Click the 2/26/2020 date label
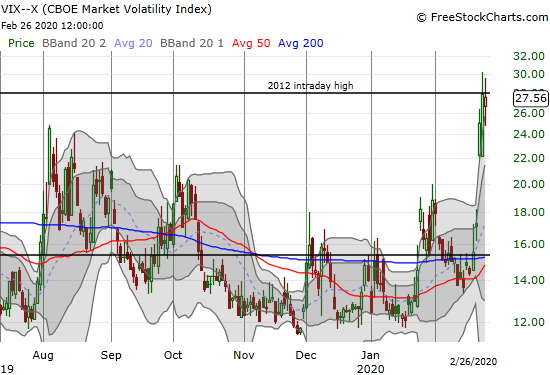The height and width of the screenshot is (375, 550). (474, 361)
